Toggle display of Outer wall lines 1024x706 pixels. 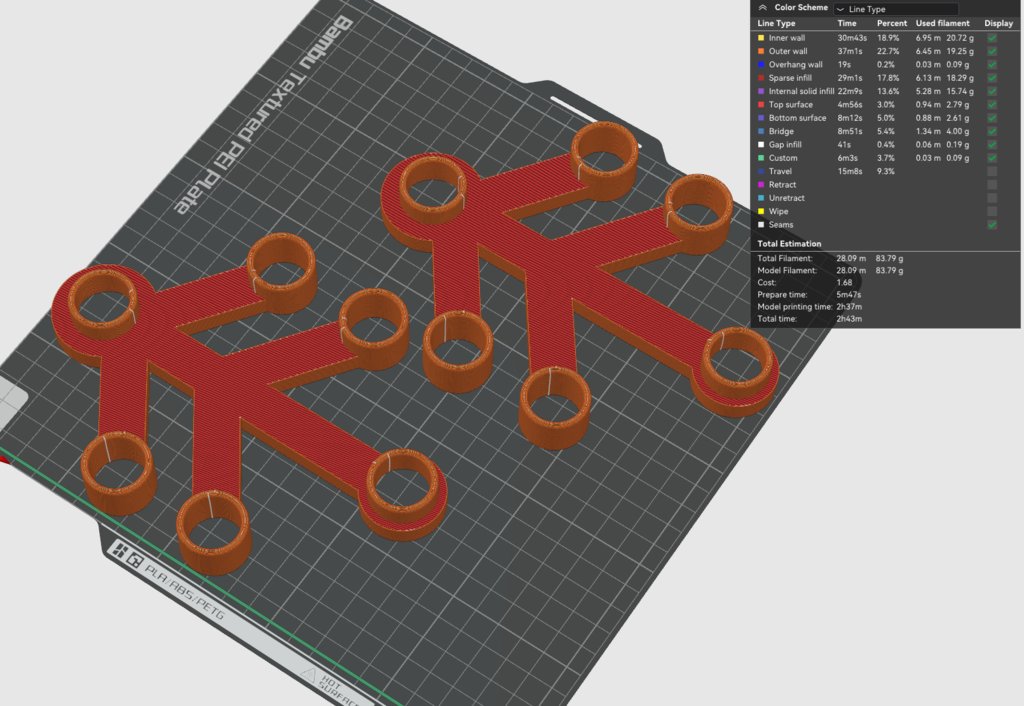pos(992,51)
